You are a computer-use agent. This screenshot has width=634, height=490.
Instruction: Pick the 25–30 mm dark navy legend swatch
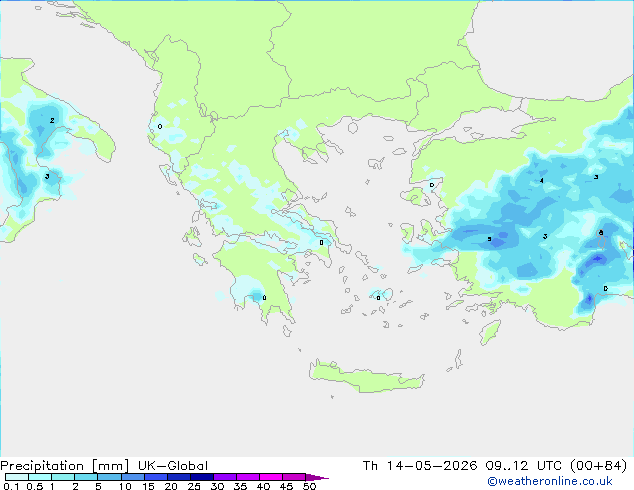(202, 477)
